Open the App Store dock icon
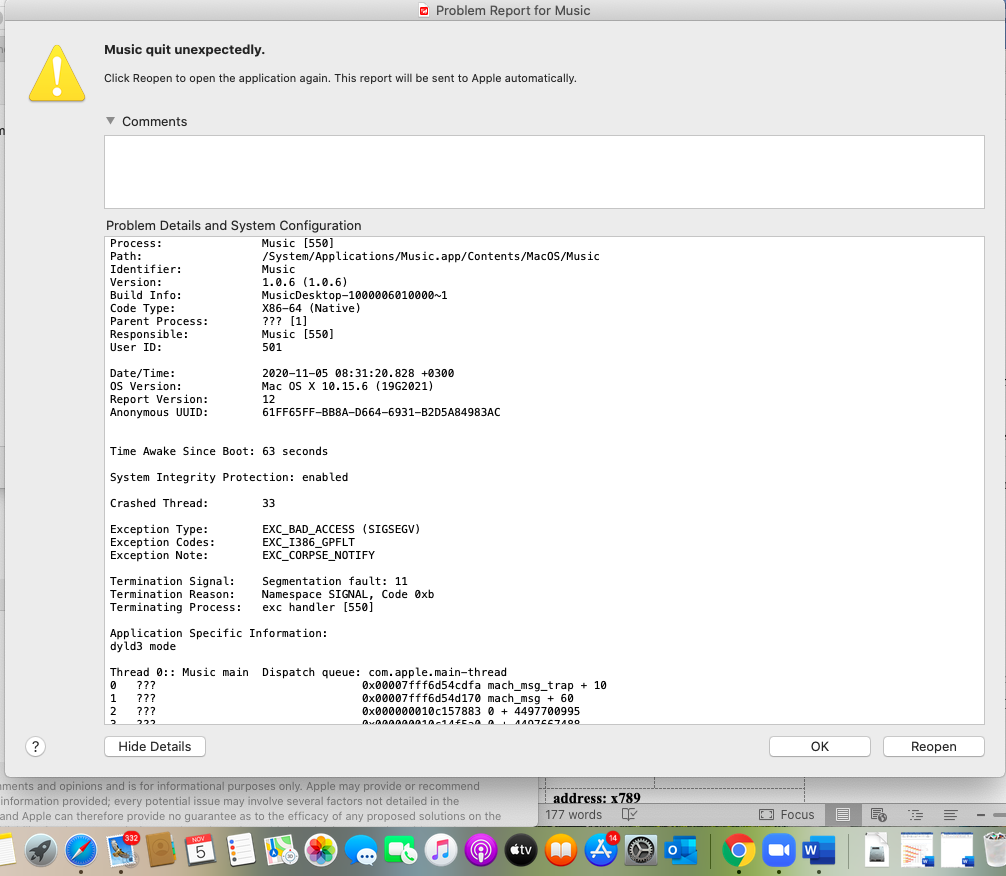Viewport: 1006px width, 876px height. [x=600, y=851]
